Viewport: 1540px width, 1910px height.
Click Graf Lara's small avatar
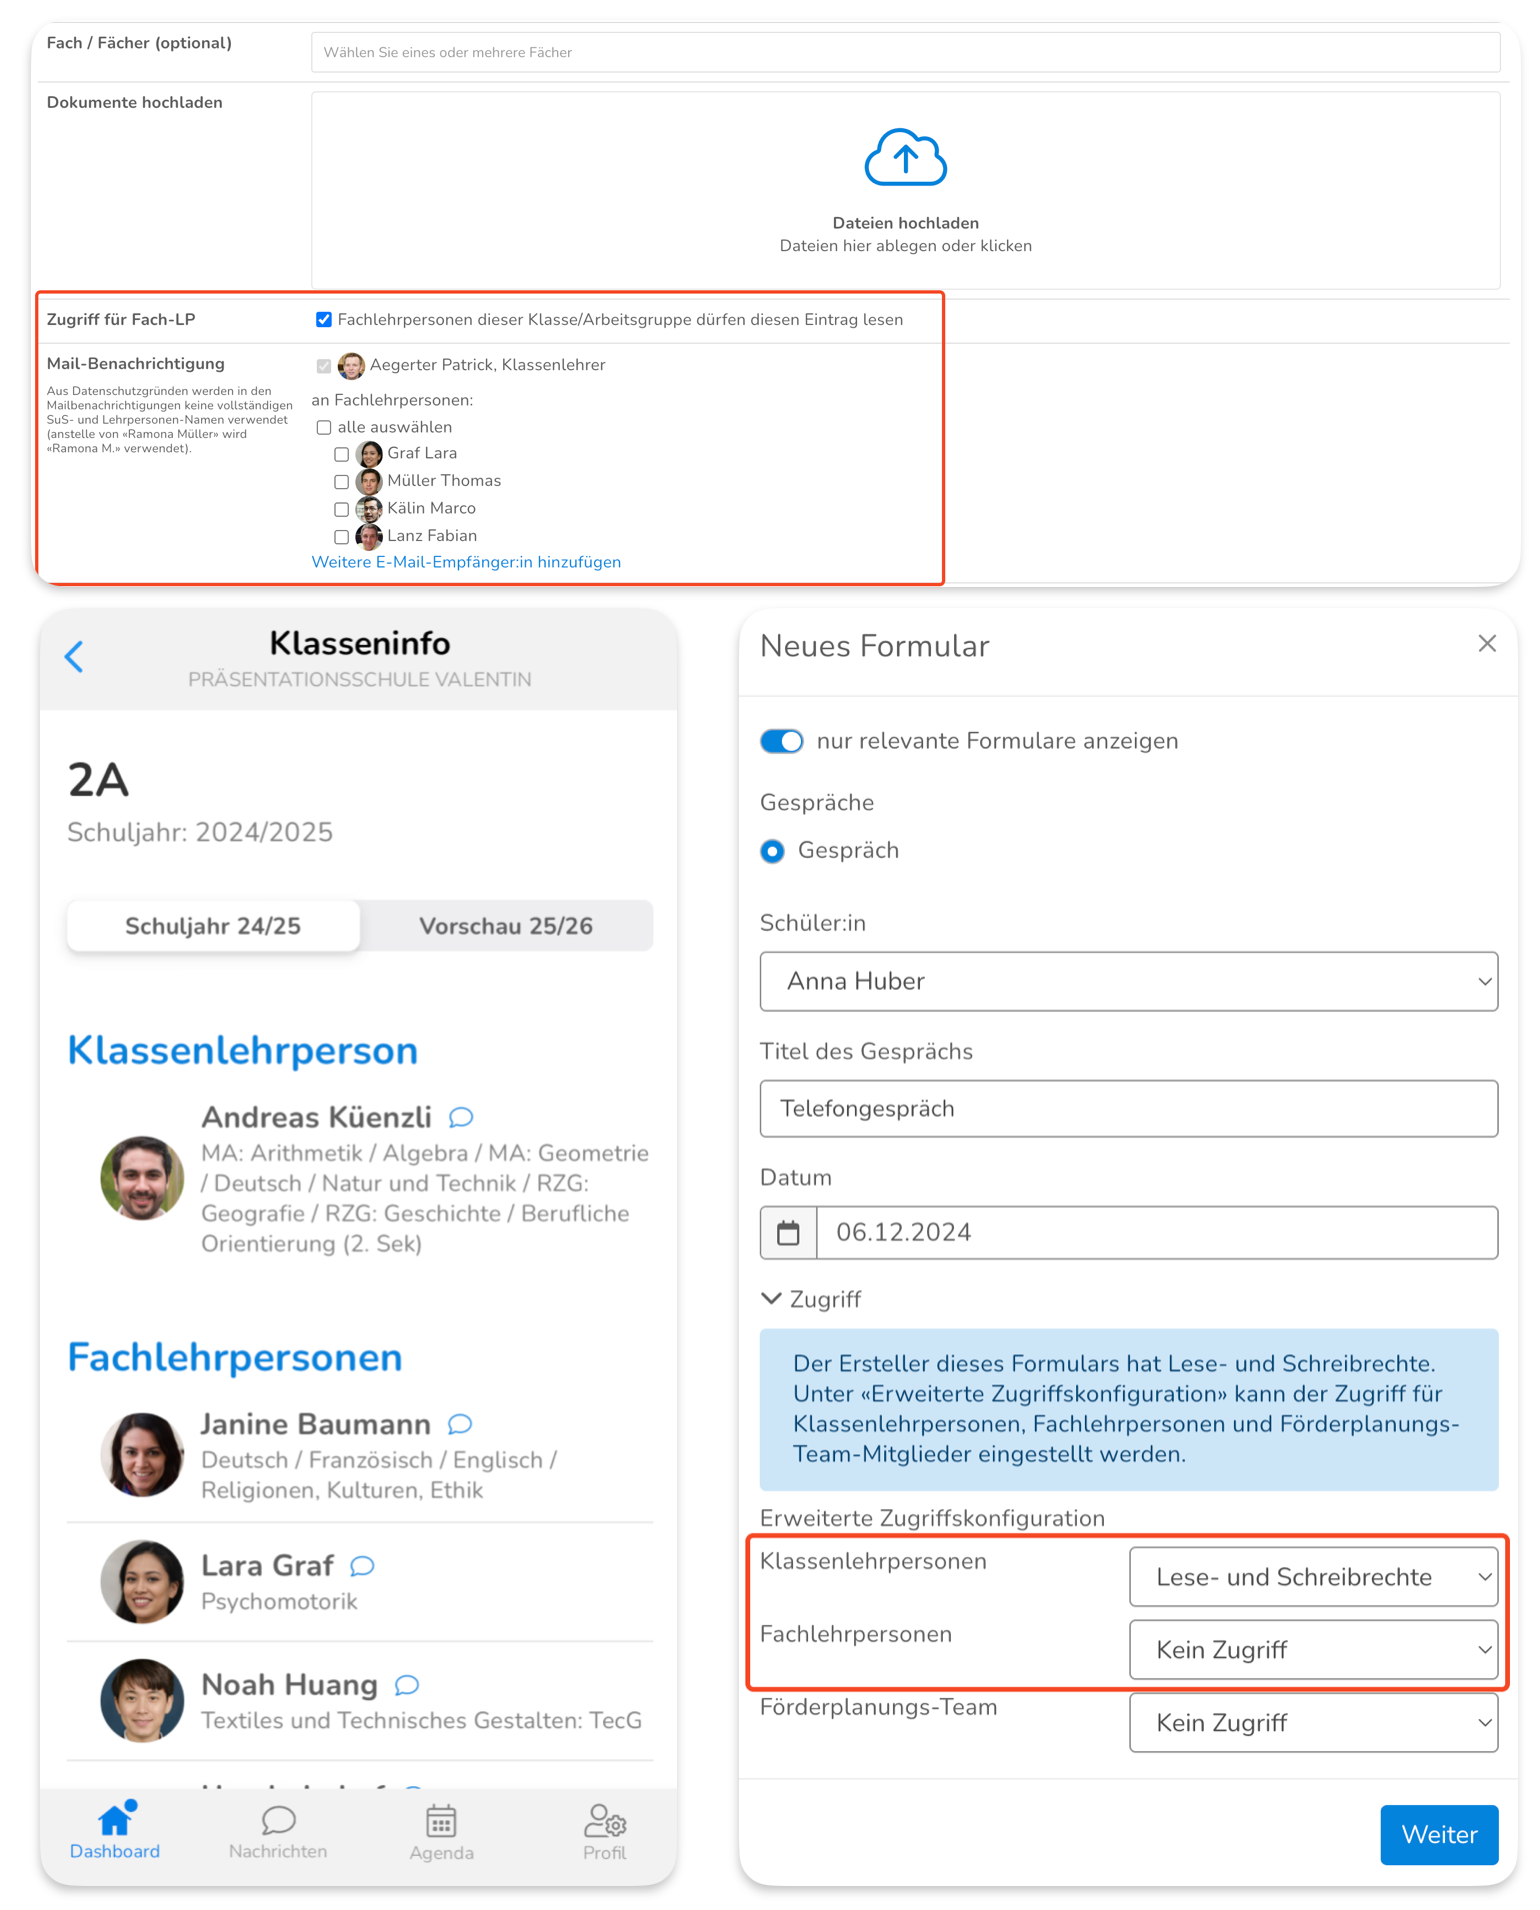tap(369, 454)
